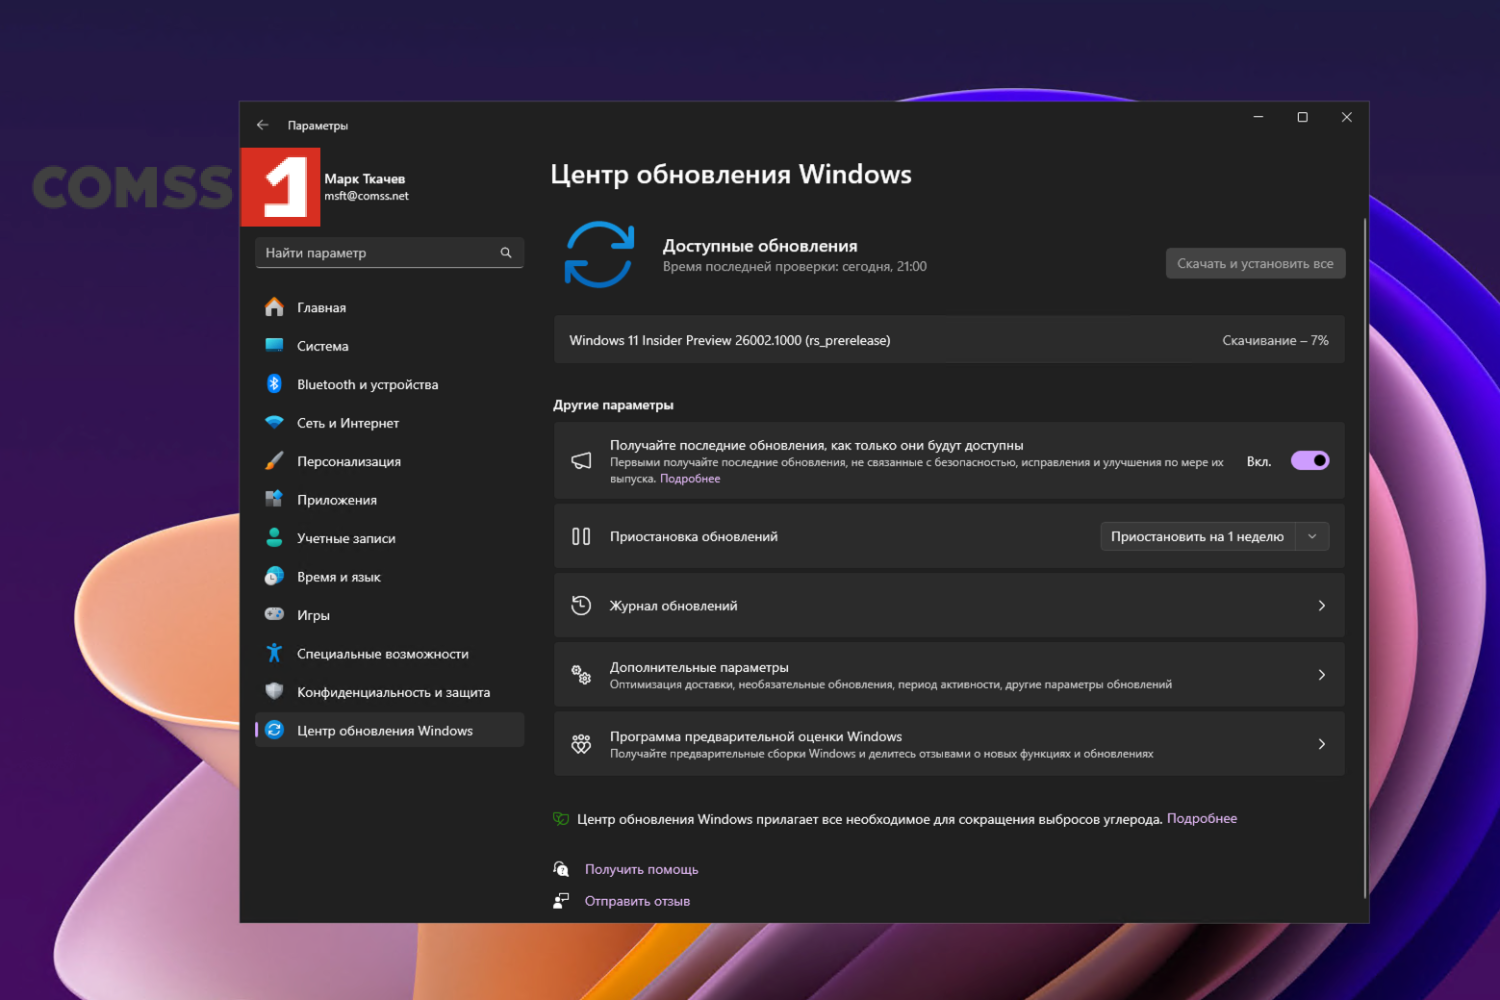
Task: Open the Главная home icon
Action: pyautogui.click(x=275, y=307)
